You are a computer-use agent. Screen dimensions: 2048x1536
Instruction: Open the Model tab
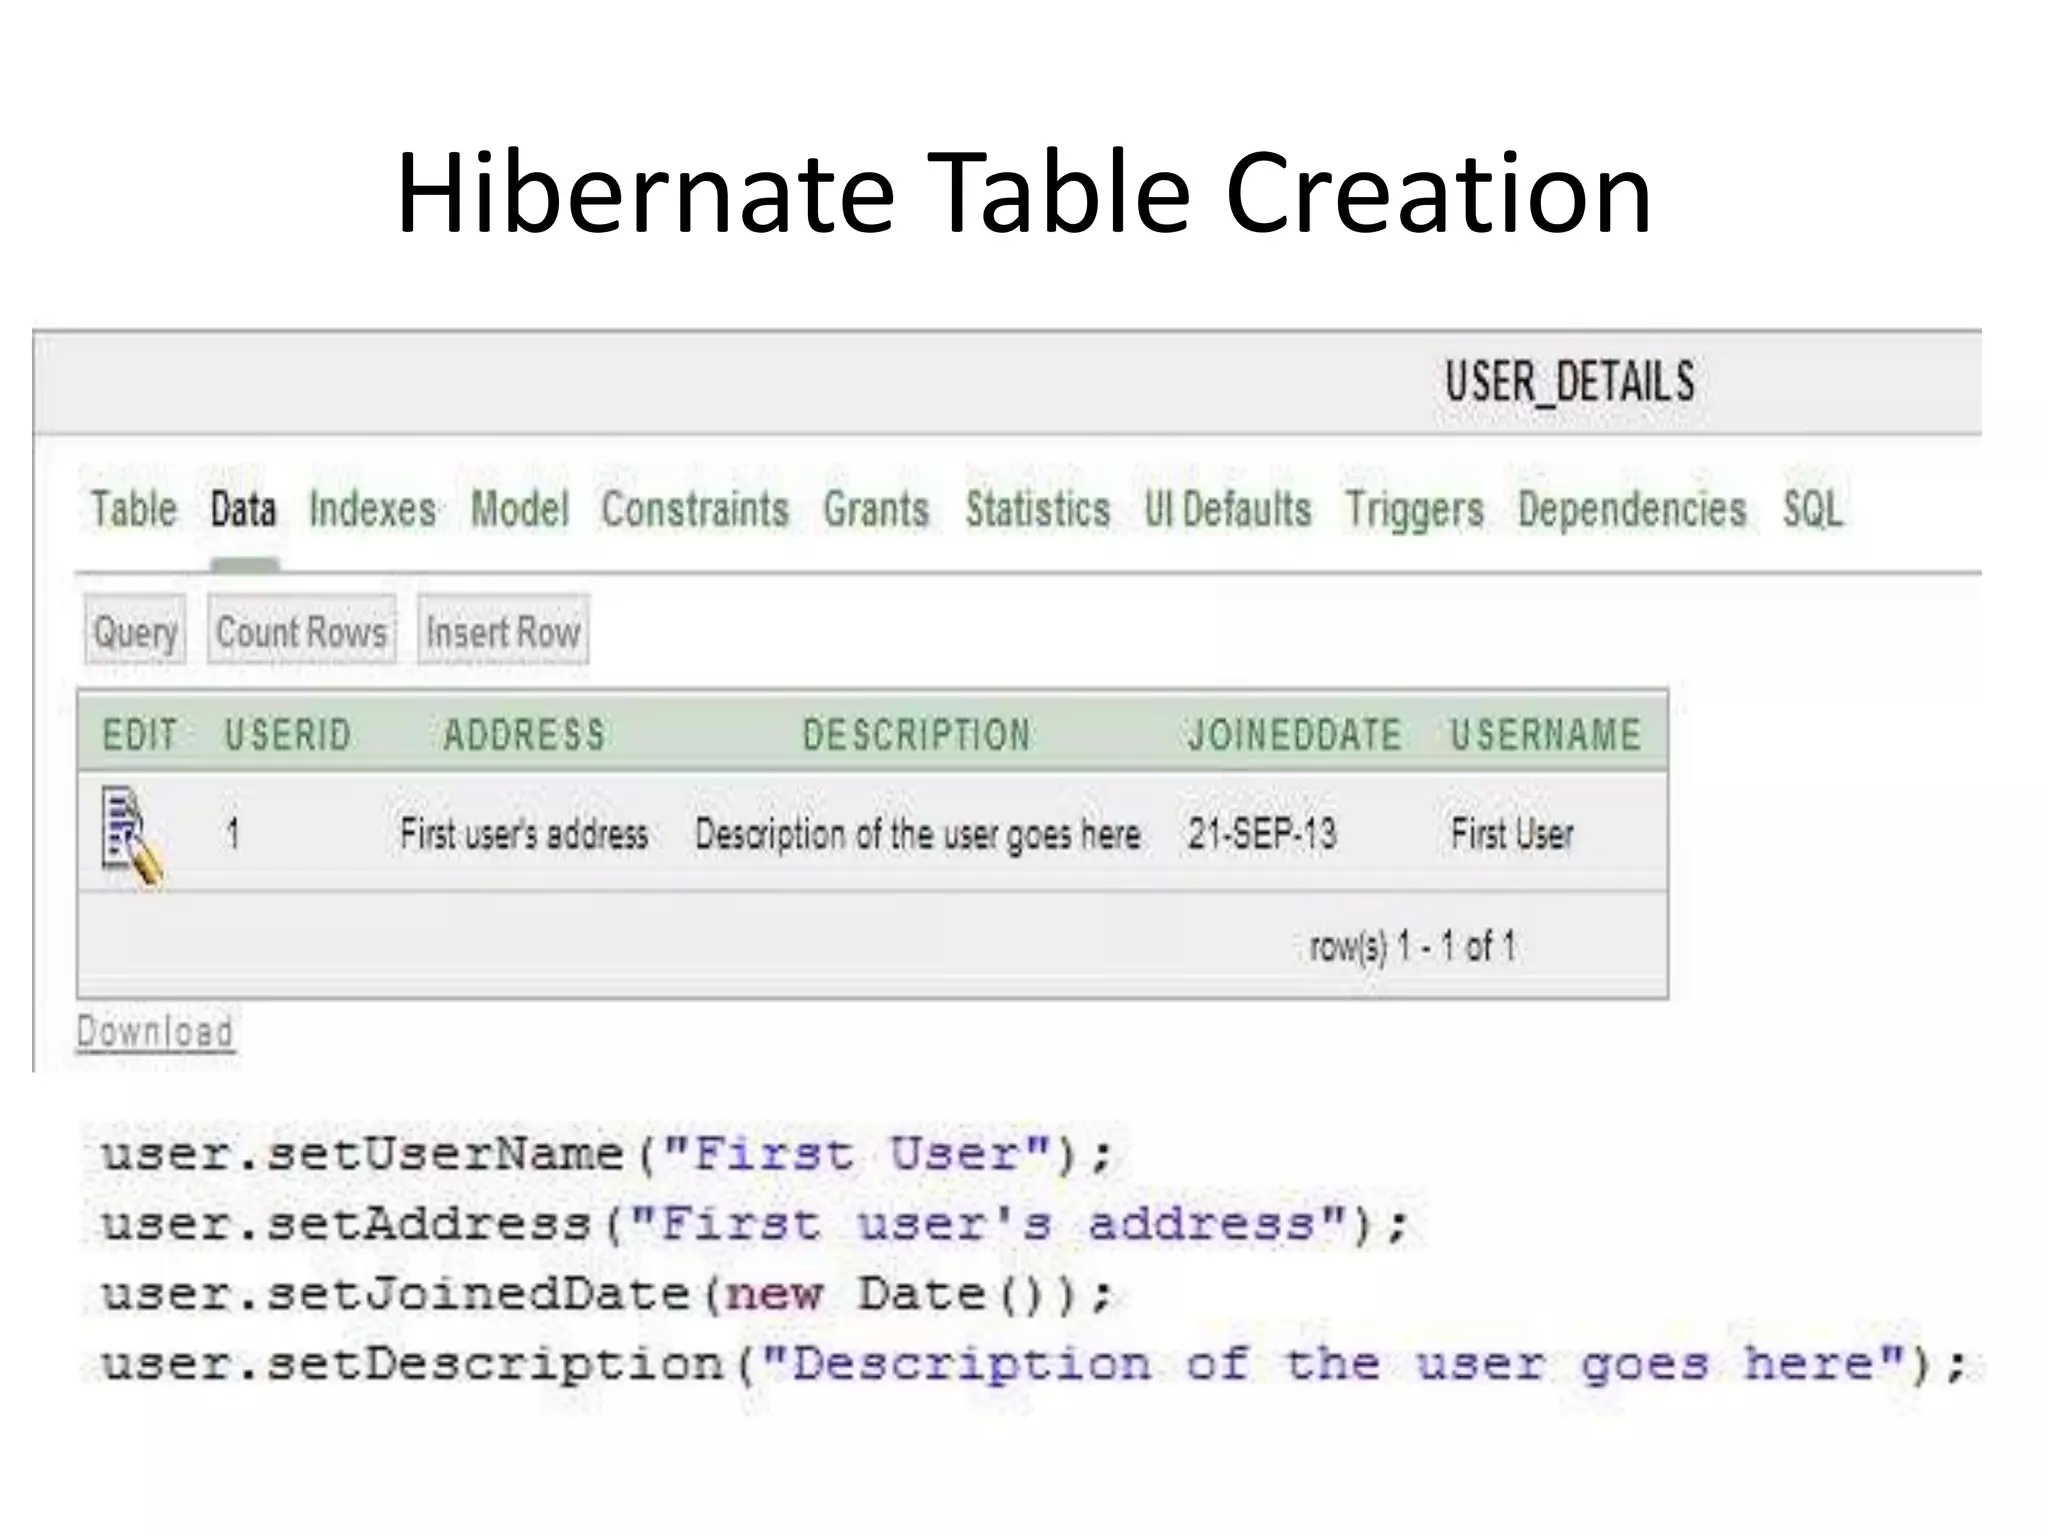pyautogui.click(x=520, y=509)
